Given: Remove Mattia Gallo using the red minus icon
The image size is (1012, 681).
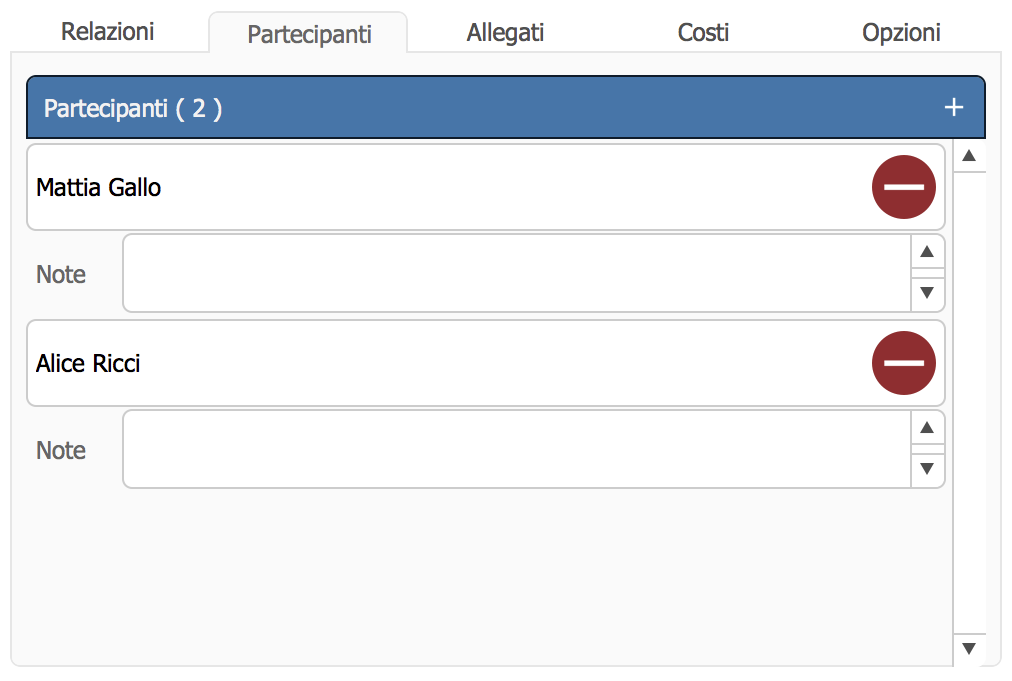Looking at the screenshot, I should (x=904, y=187).
